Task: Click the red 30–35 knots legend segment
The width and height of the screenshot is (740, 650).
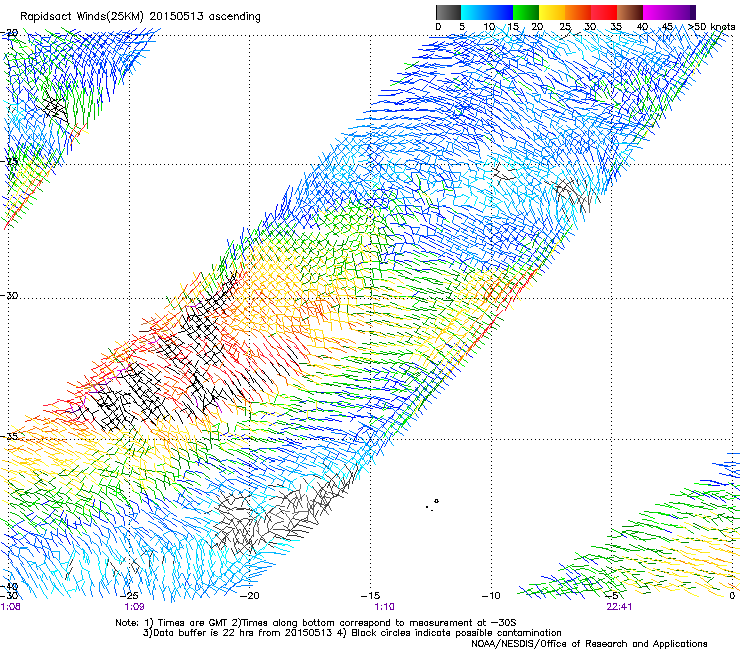Action: click(604, 12)
